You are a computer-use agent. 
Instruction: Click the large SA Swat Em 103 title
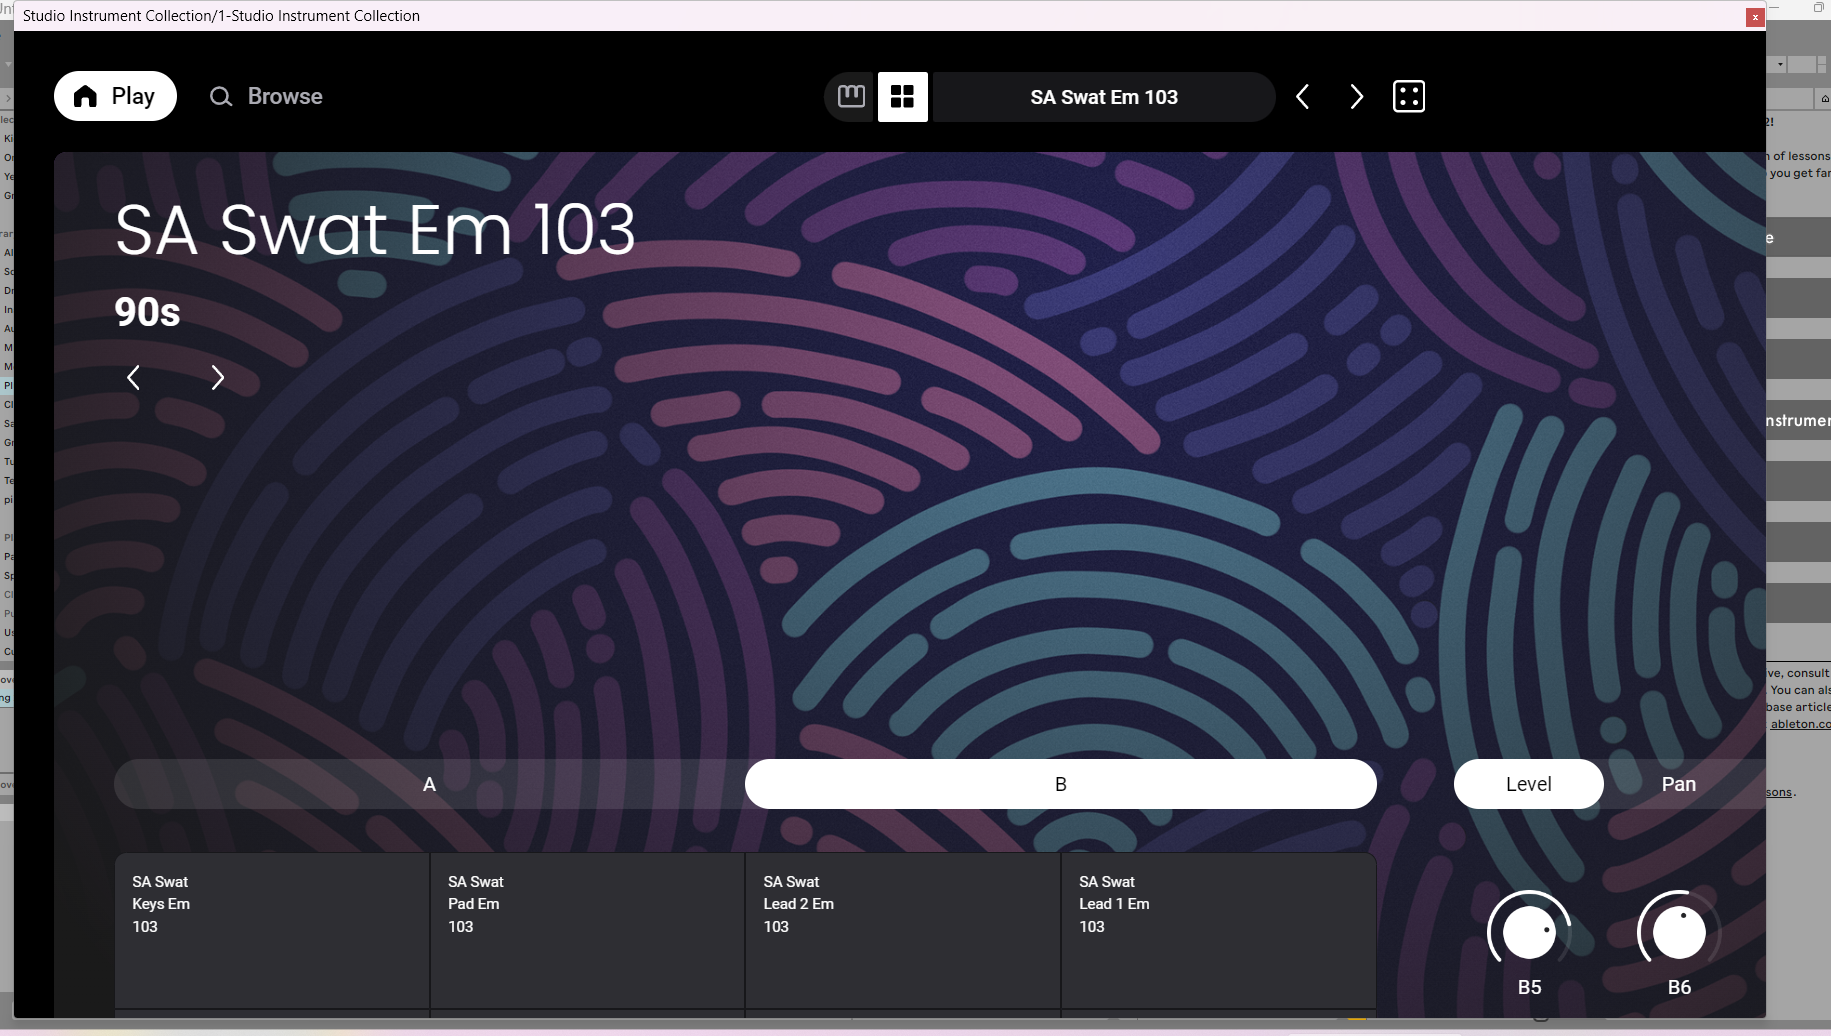(x=375, y=229)
